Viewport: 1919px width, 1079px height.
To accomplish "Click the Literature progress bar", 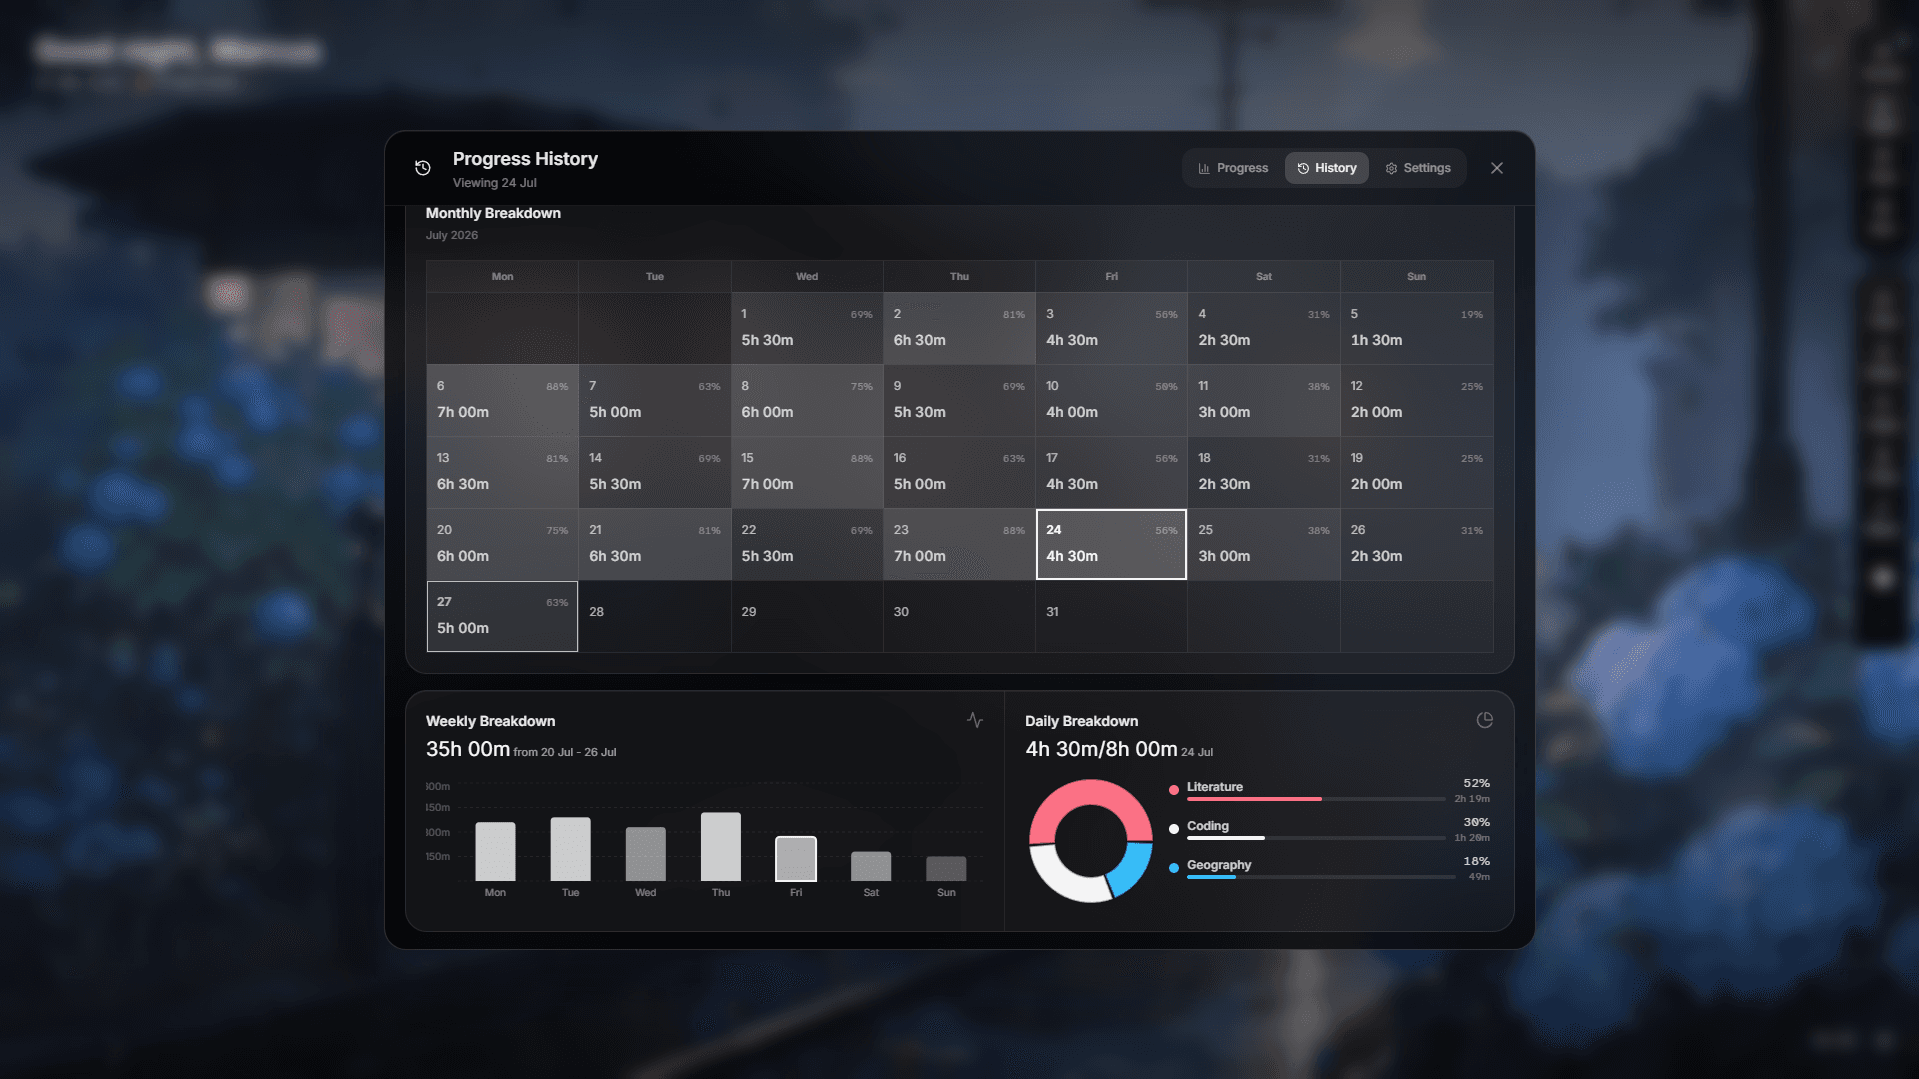I will point(1315,799).
